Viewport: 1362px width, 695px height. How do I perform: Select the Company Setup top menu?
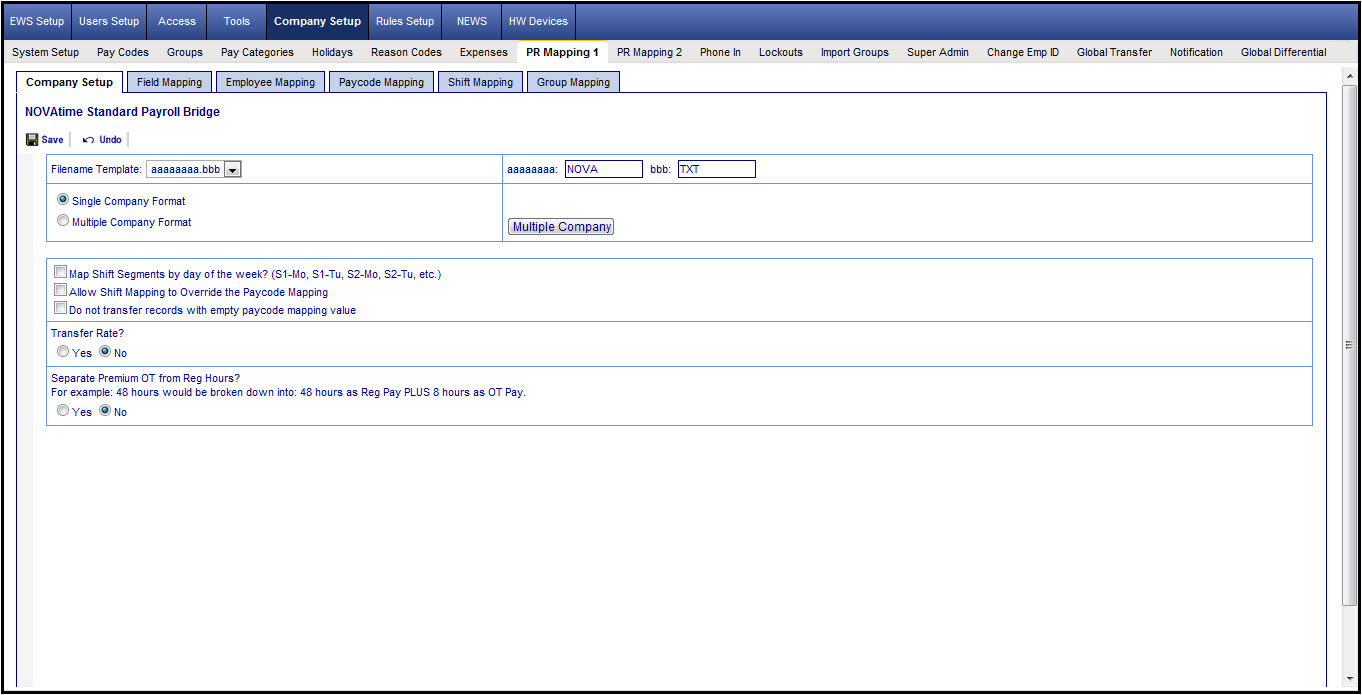click(x=317, y=21)
